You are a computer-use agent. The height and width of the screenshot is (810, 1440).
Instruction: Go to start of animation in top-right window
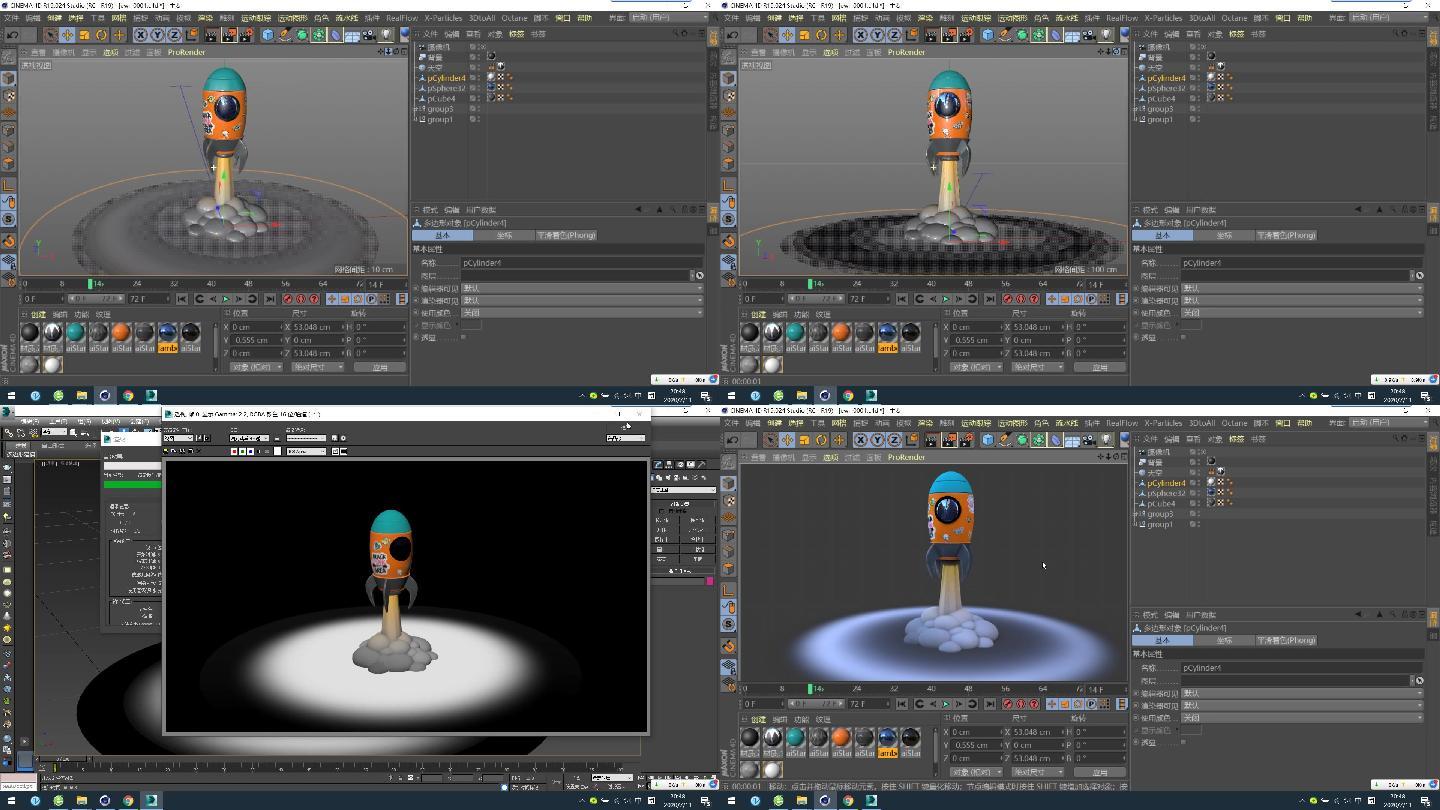pyautogui.click(x=902, y=298)
